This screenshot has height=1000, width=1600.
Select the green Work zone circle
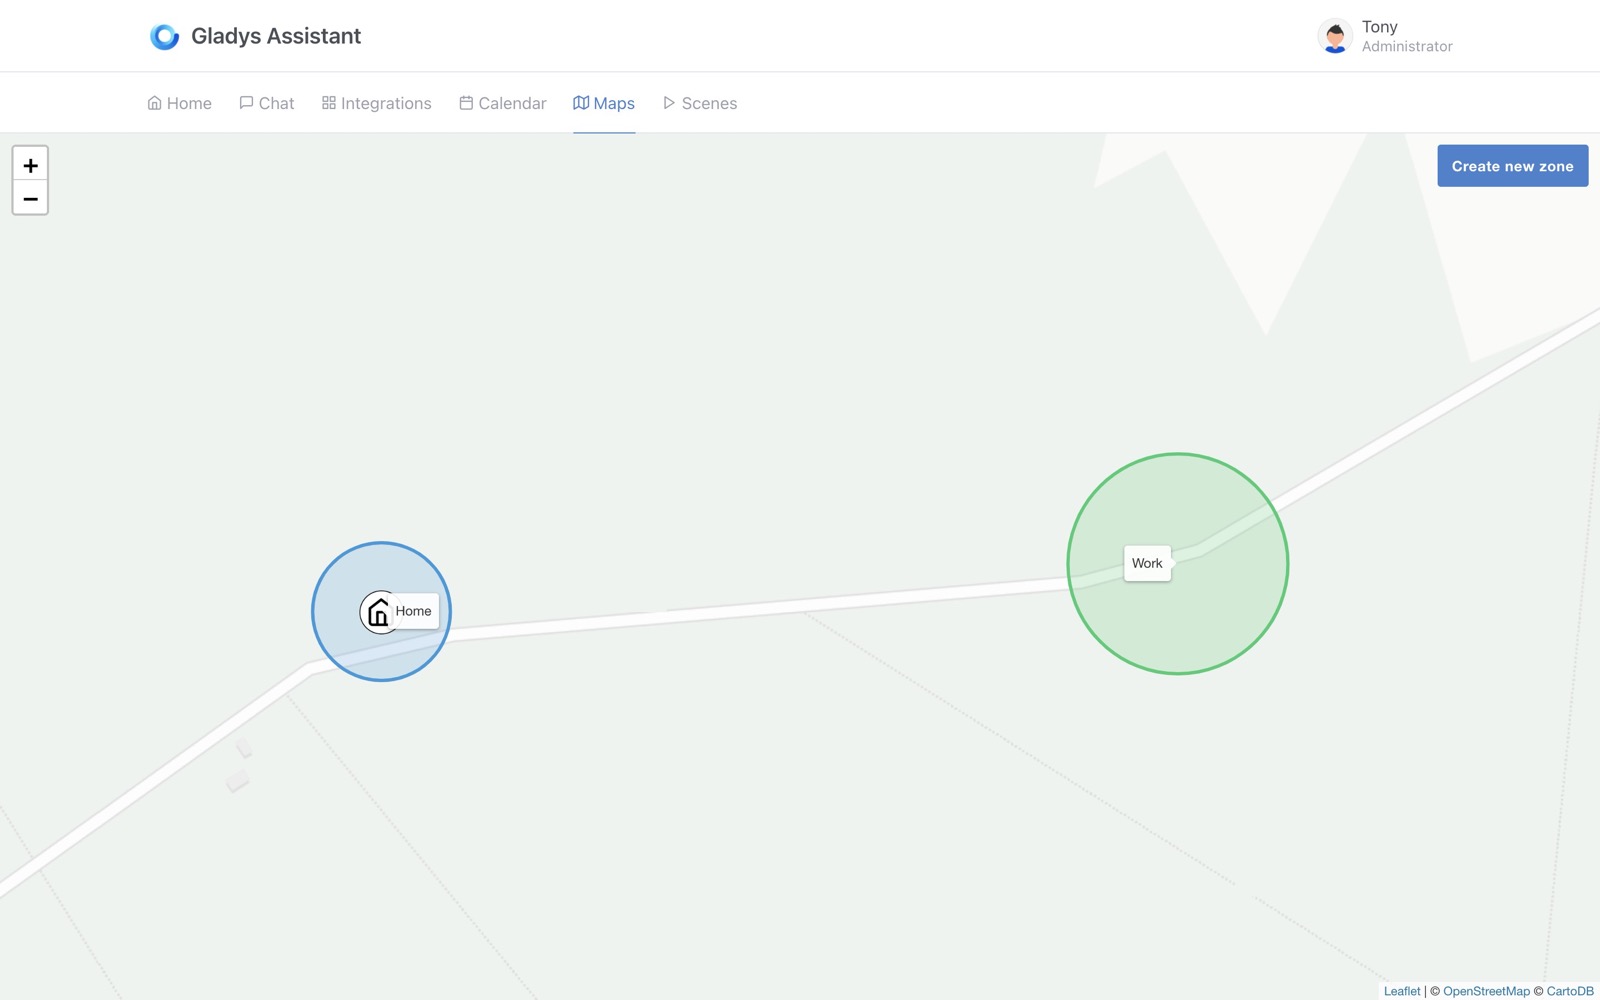tap(1200, 620)
